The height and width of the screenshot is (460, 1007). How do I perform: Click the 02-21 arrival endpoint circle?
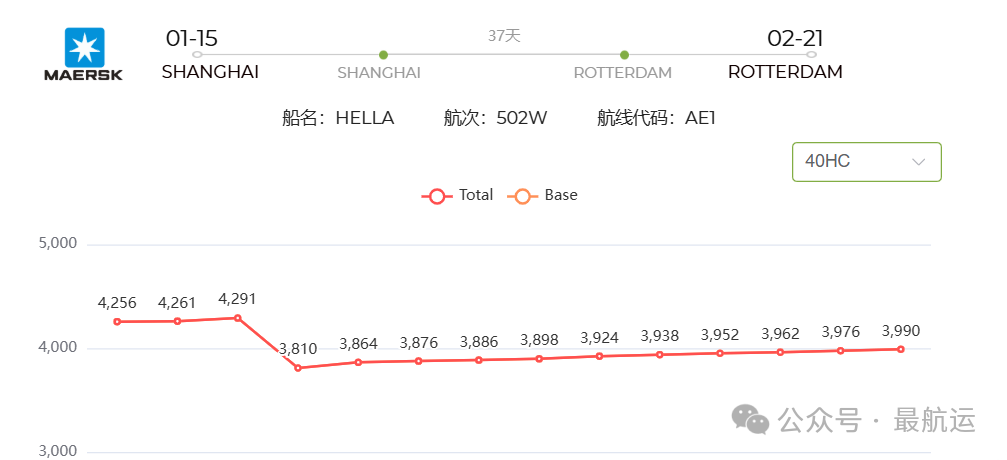tap(812, 55)
